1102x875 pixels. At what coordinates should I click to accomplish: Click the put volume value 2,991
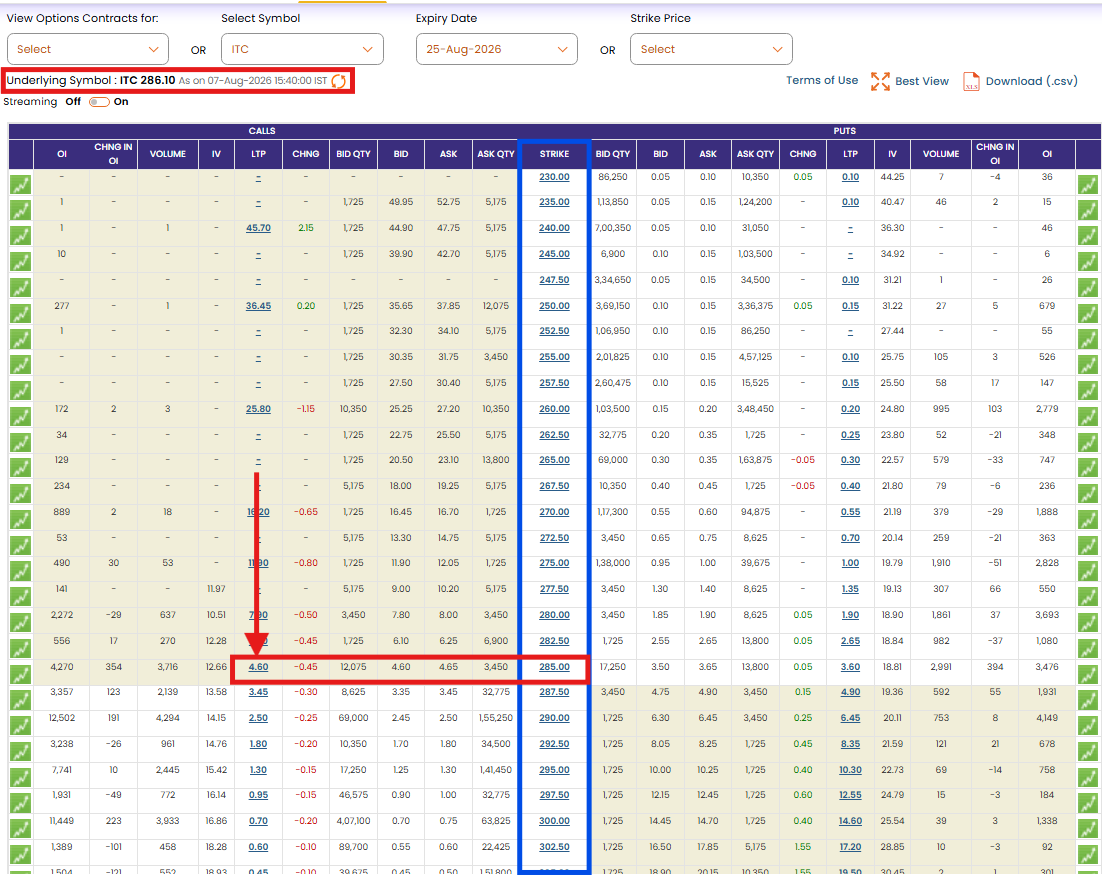tap(941, 667)
